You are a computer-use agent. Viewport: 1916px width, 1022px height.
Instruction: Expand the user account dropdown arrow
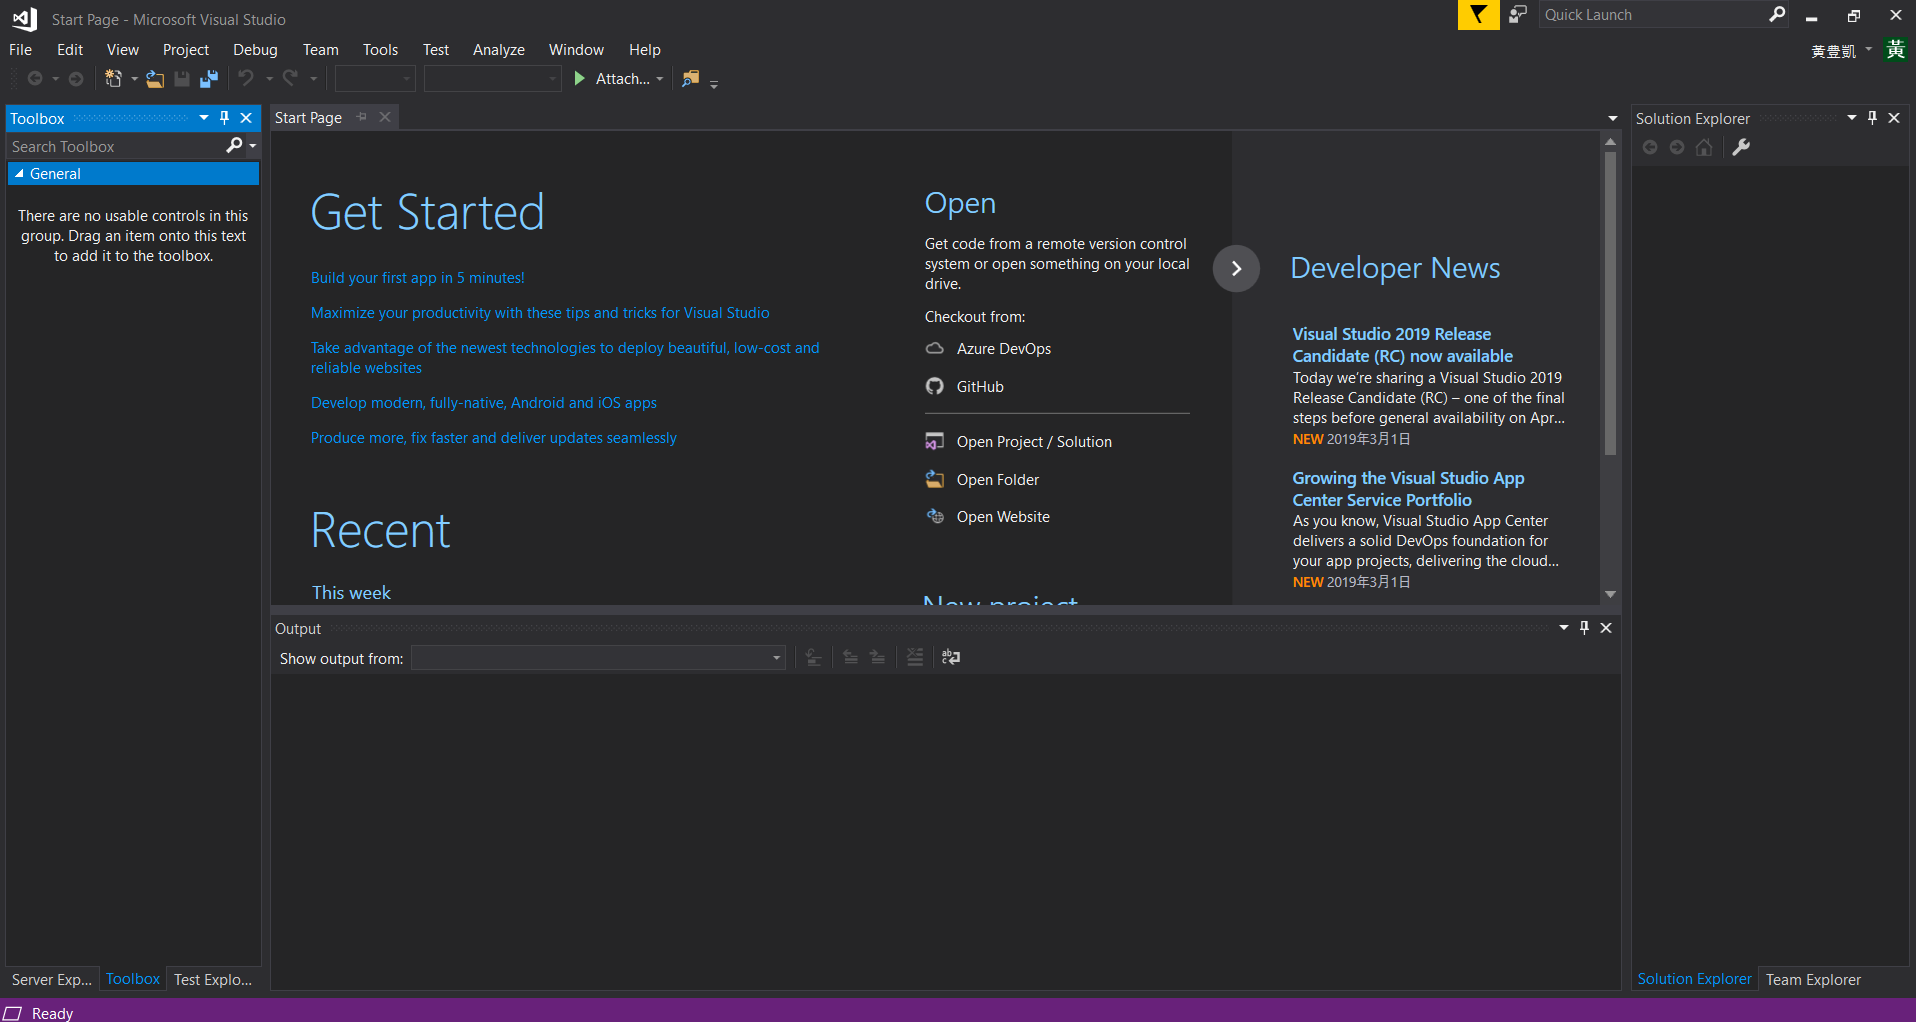(x=1868, y=50)
